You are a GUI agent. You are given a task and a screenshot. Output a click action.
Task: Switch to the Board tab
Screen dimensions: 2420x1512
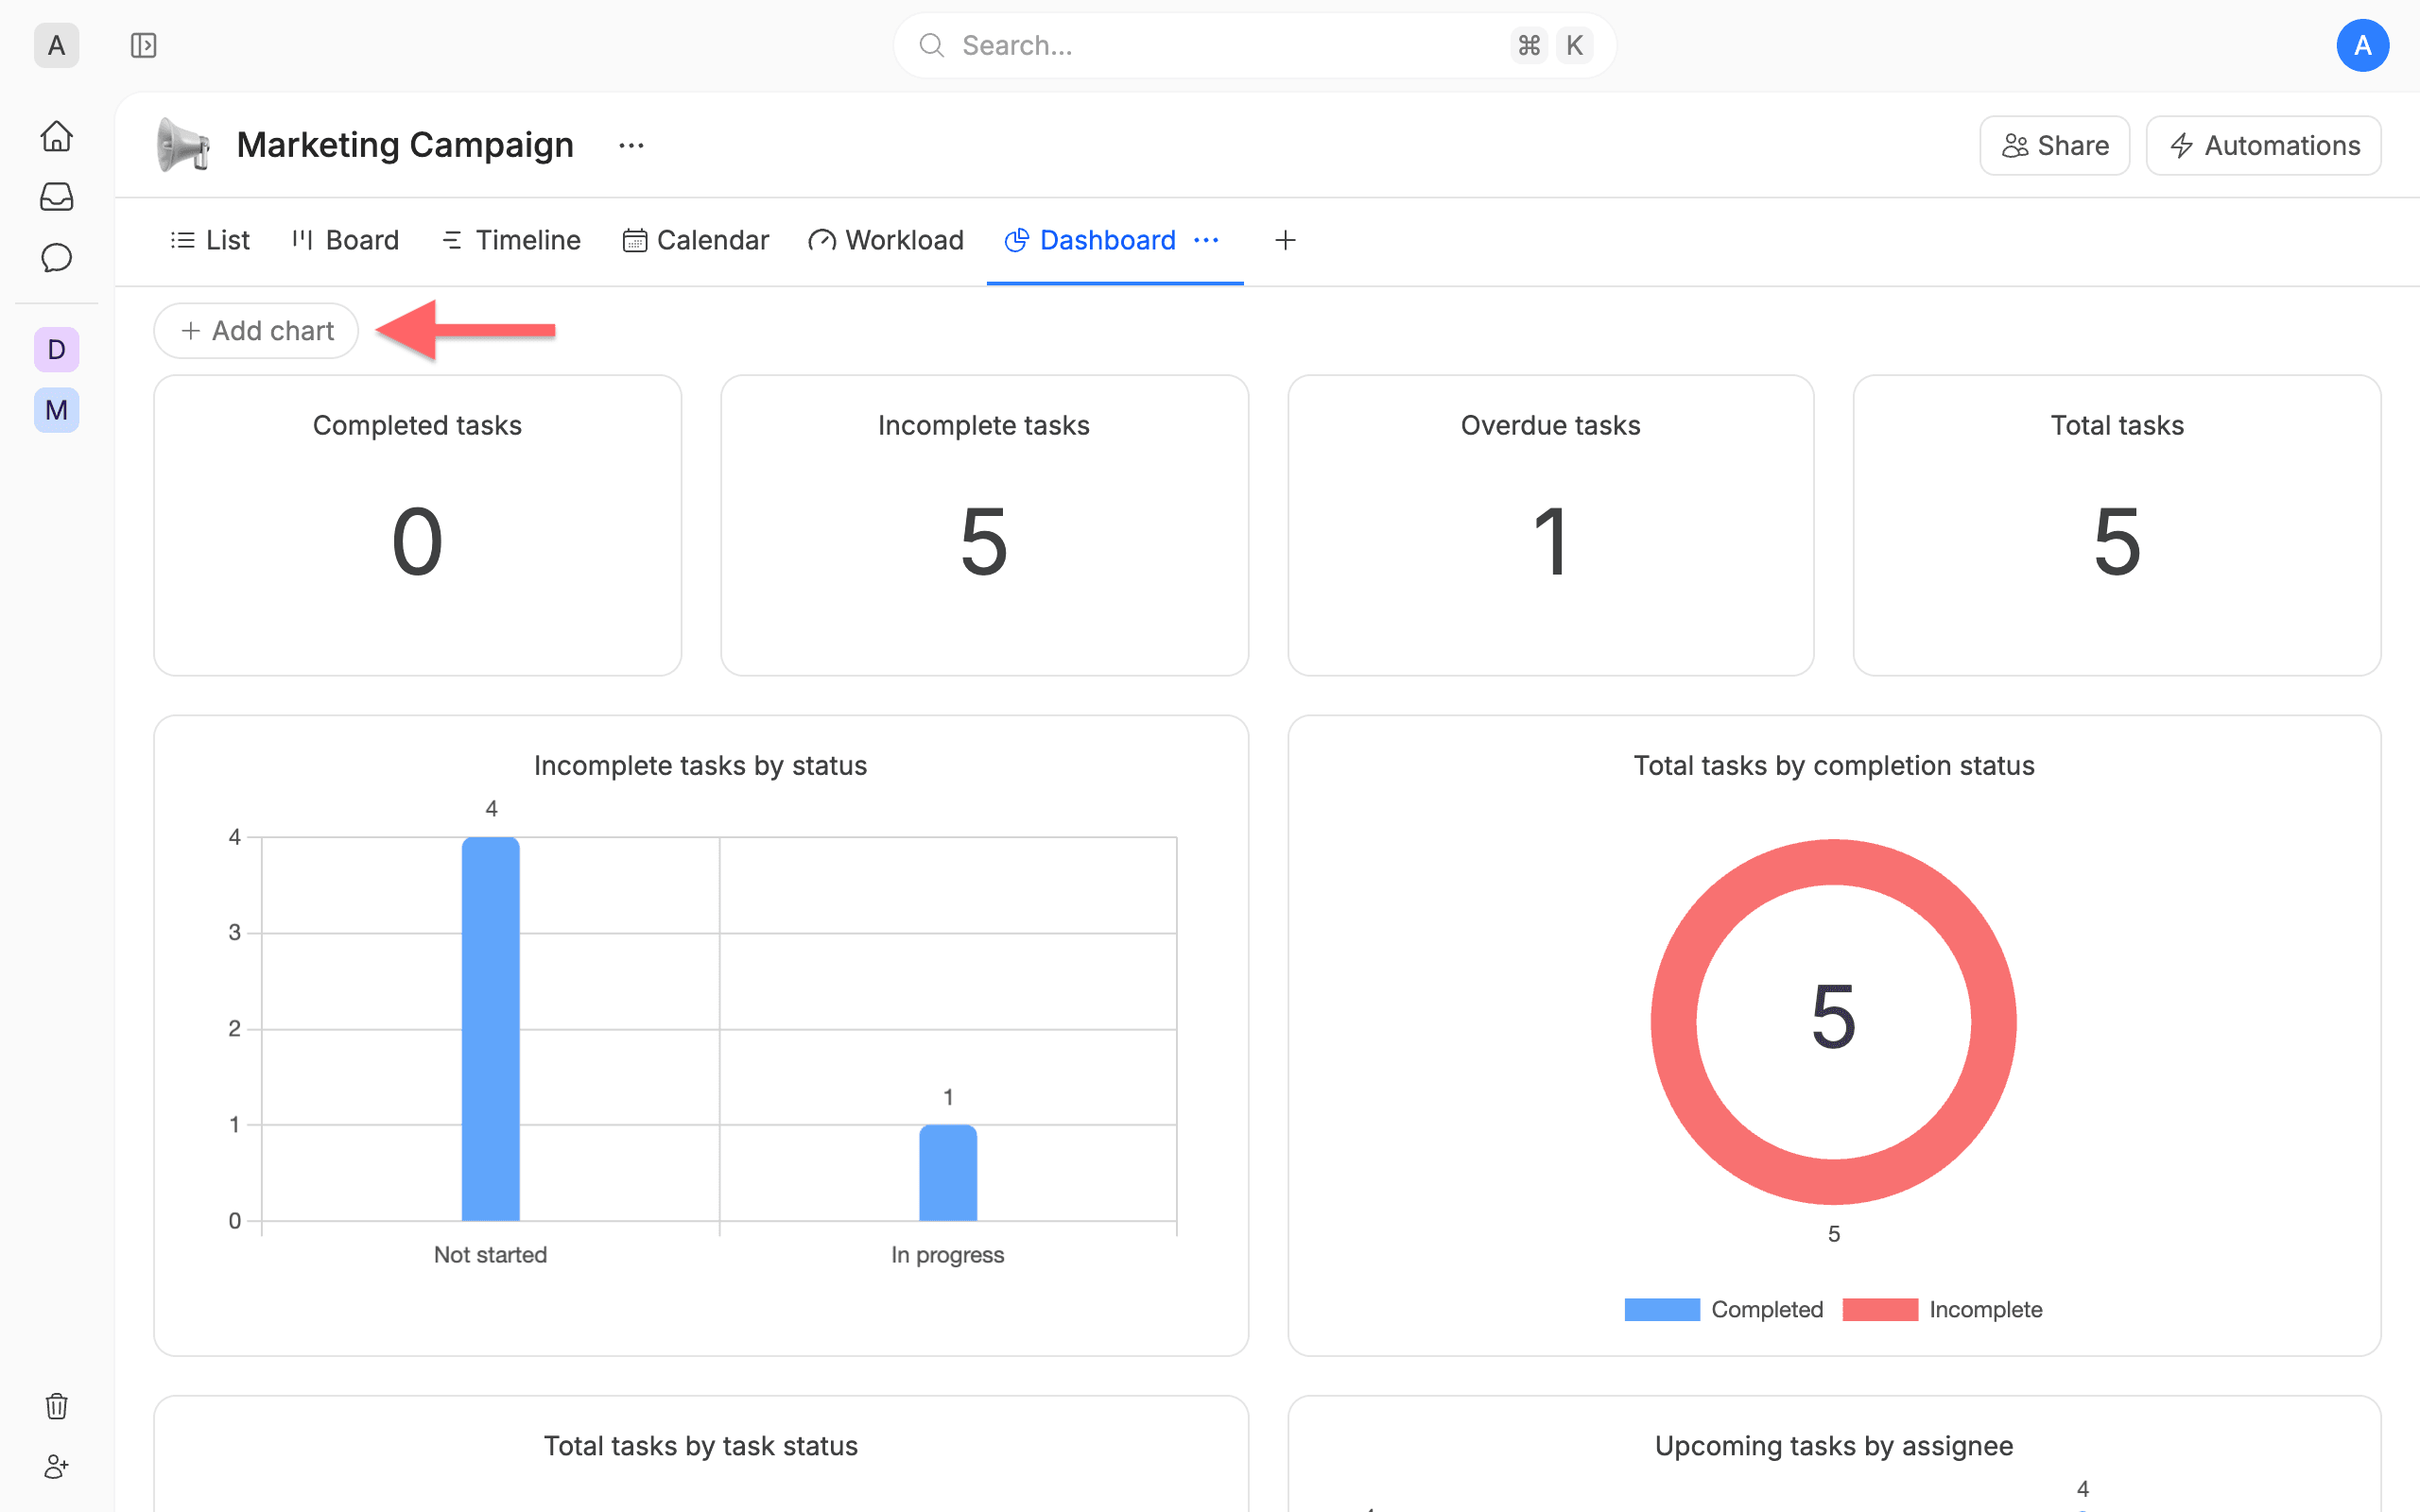(345, 240)
